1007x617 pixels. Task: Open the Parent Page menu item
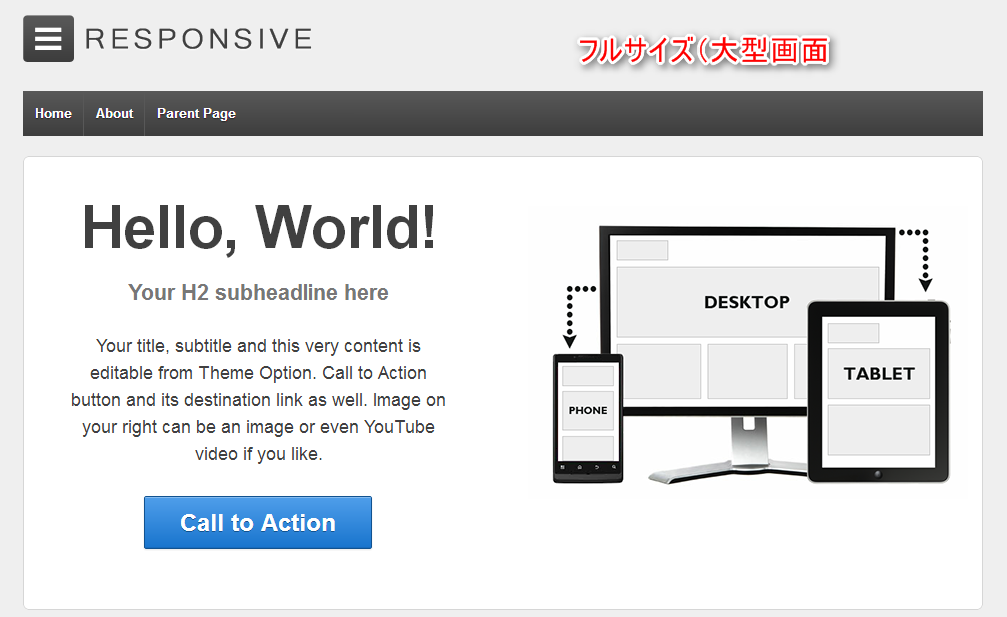tap(197, 114)
